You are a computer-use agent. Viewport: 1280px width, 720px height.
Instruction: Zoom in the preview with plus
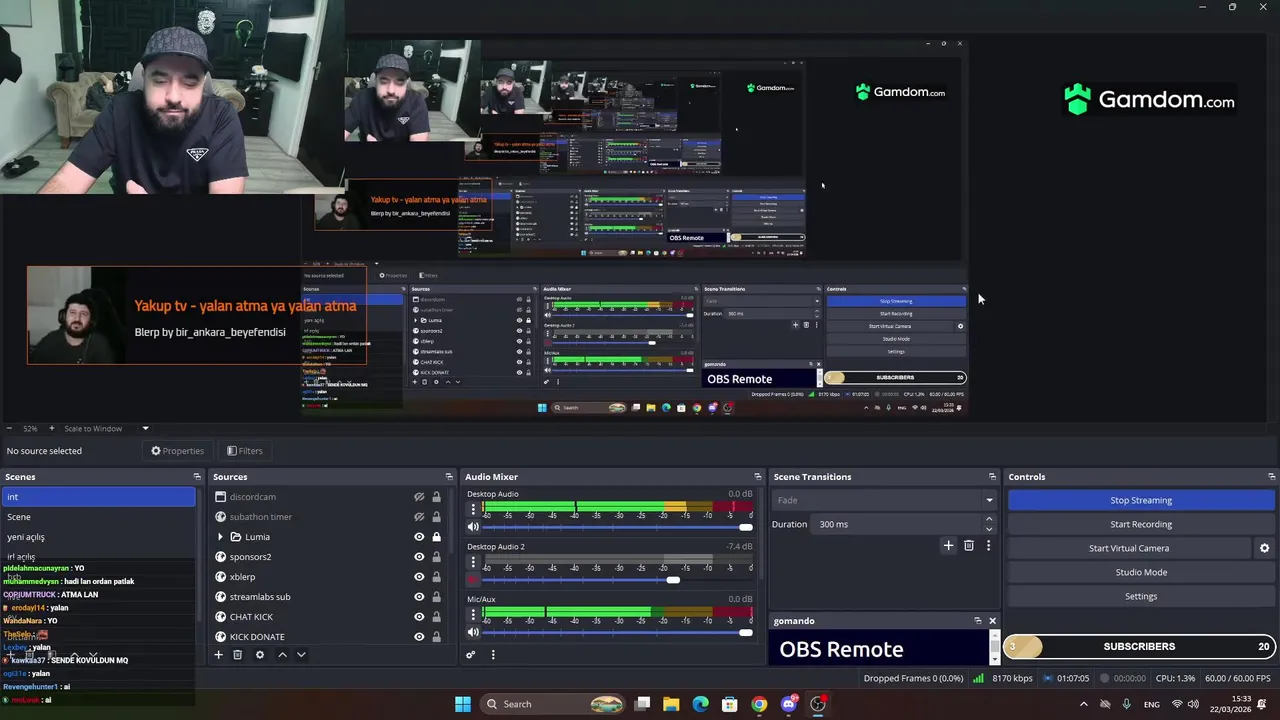pyautogui.click(x=51, y=429)
